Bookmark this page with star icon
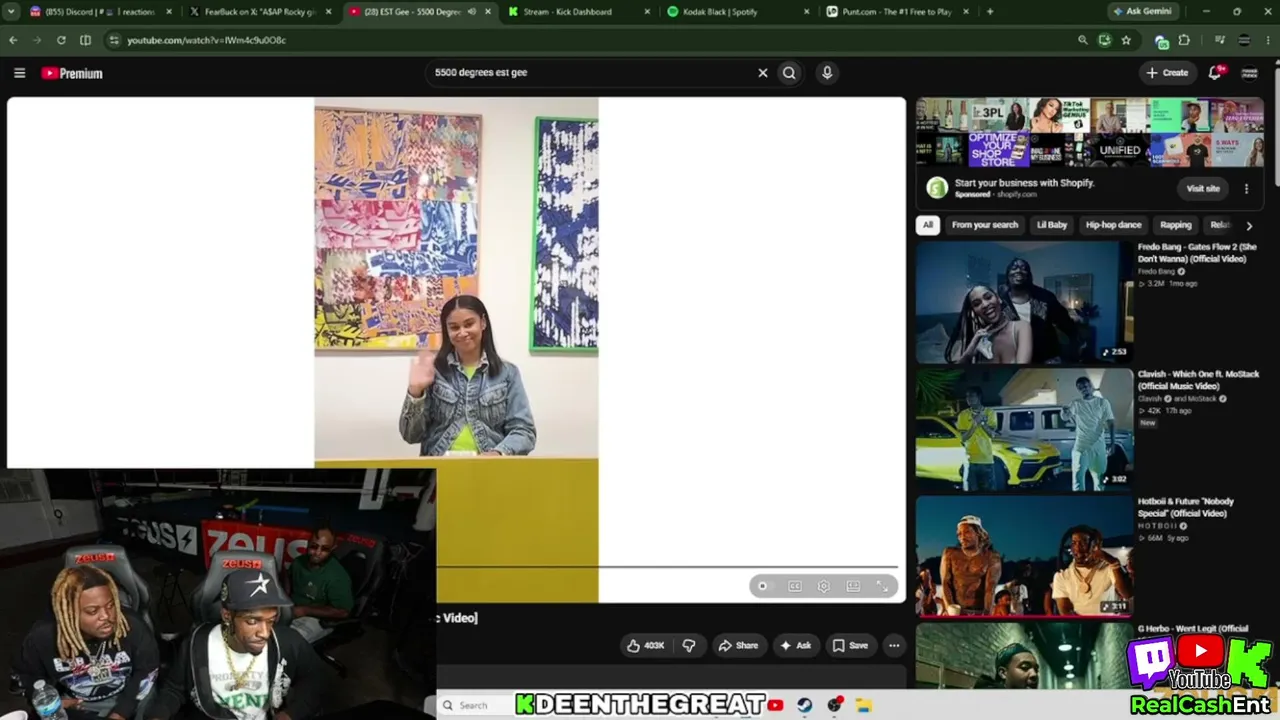 [1126, 40]
